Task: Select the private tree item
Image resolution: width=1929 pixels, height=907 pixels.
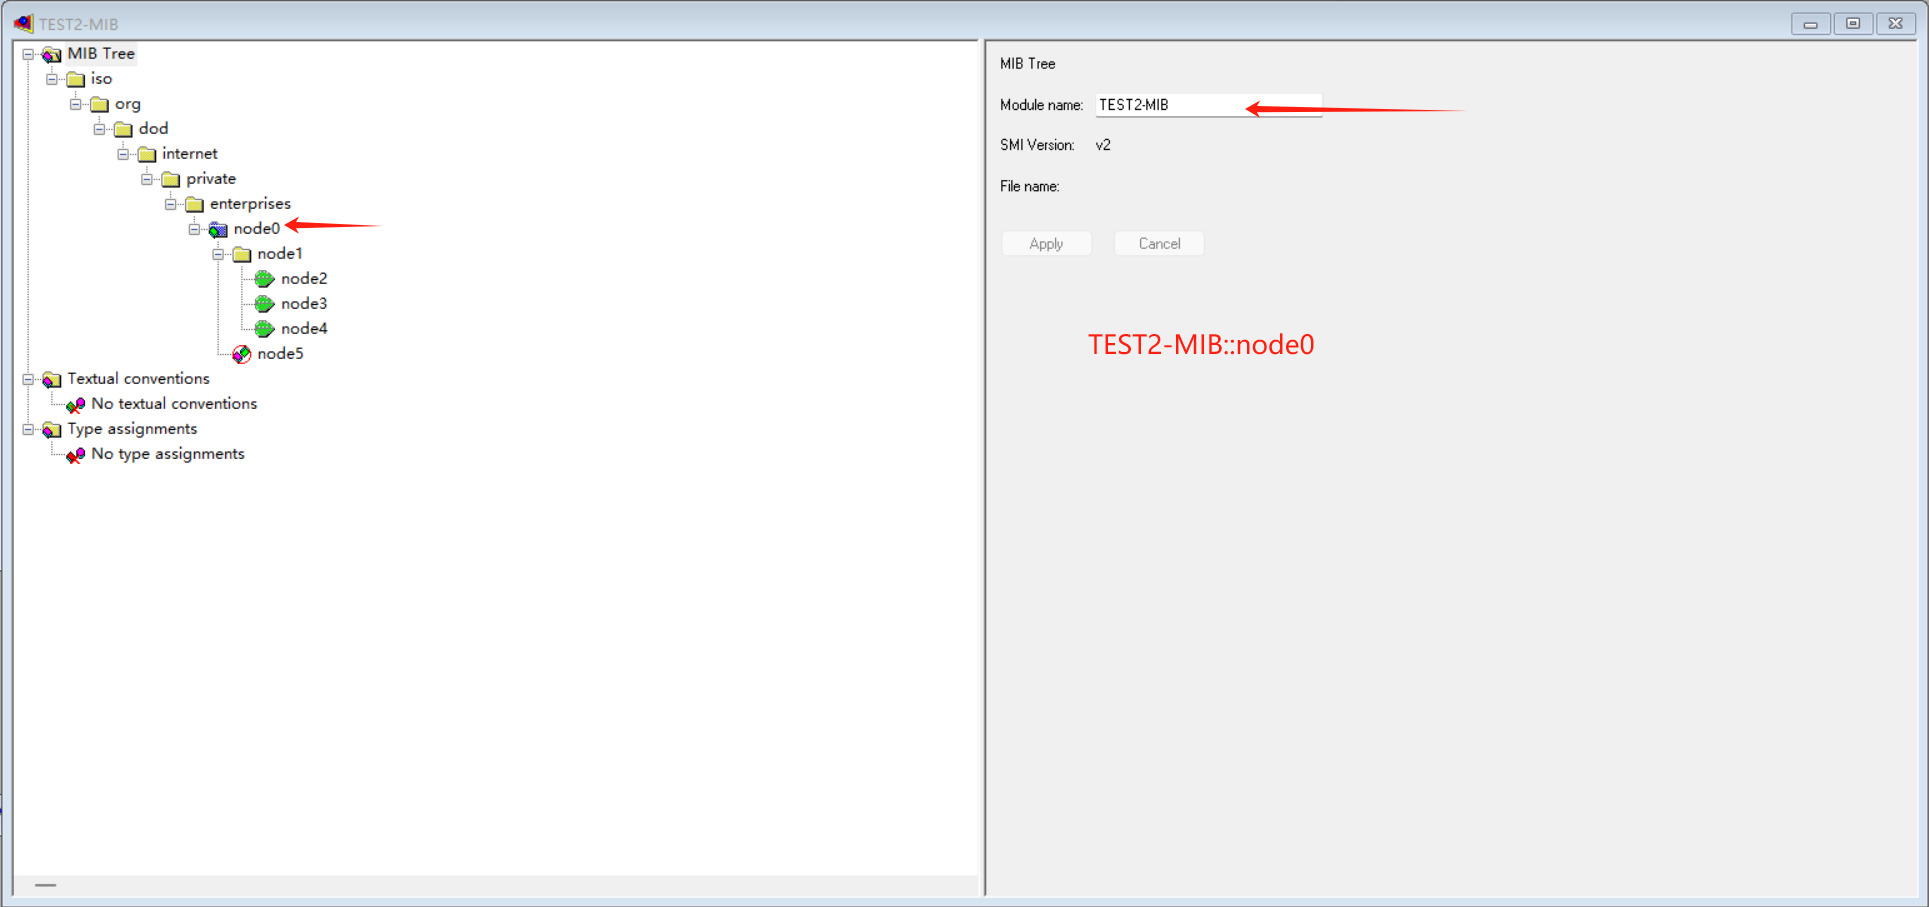Action: point(210,179)
